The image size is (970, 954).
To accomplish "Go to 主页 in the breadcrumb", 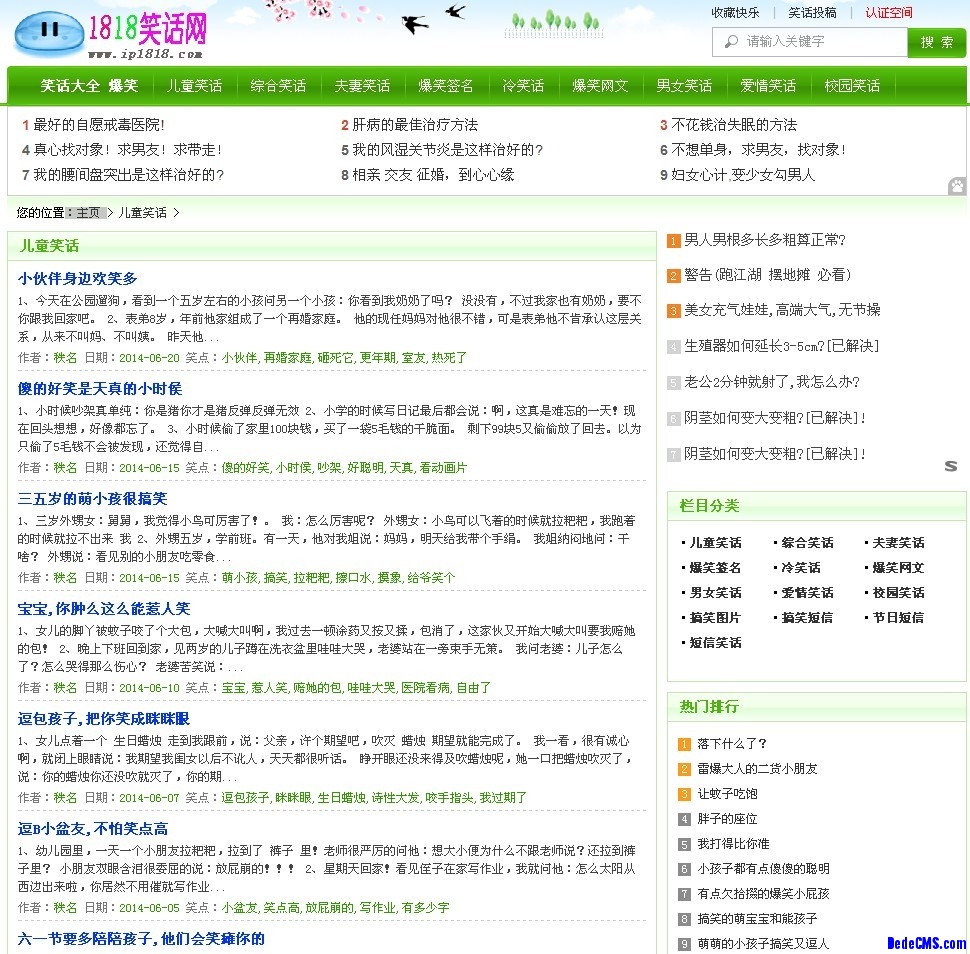I will [x=88, y=212].
